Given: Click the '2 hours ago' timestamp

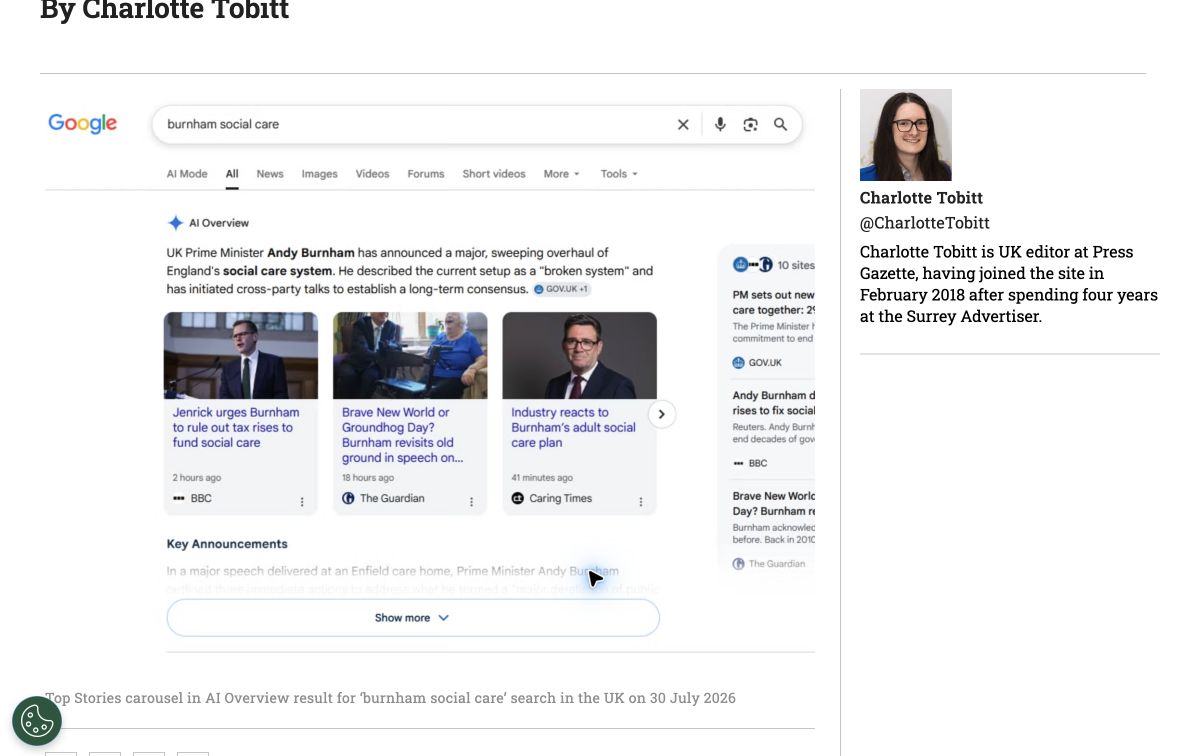Looking at the screenshot, I should [197, 478].
